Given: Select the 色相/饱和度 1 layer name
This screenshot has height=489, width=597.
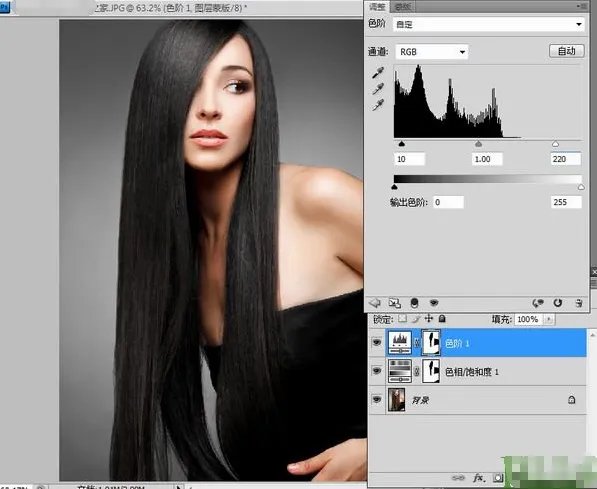Looking at the screenshot, I should pos(472,371).
